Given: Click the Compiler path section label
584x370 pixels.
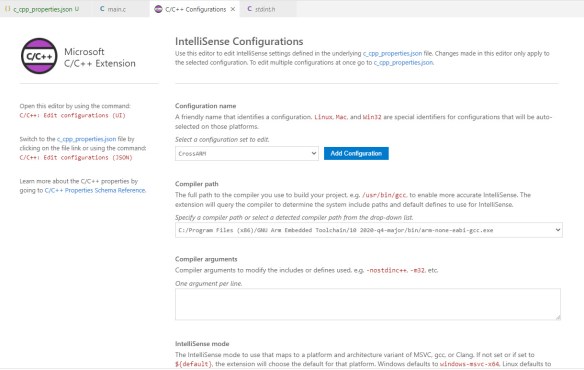Looking at the screenshot, I should click(197, 184).
